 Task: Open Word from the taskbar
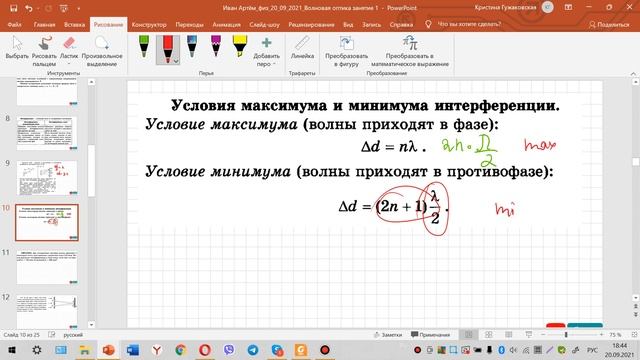[x=133, y=350]
